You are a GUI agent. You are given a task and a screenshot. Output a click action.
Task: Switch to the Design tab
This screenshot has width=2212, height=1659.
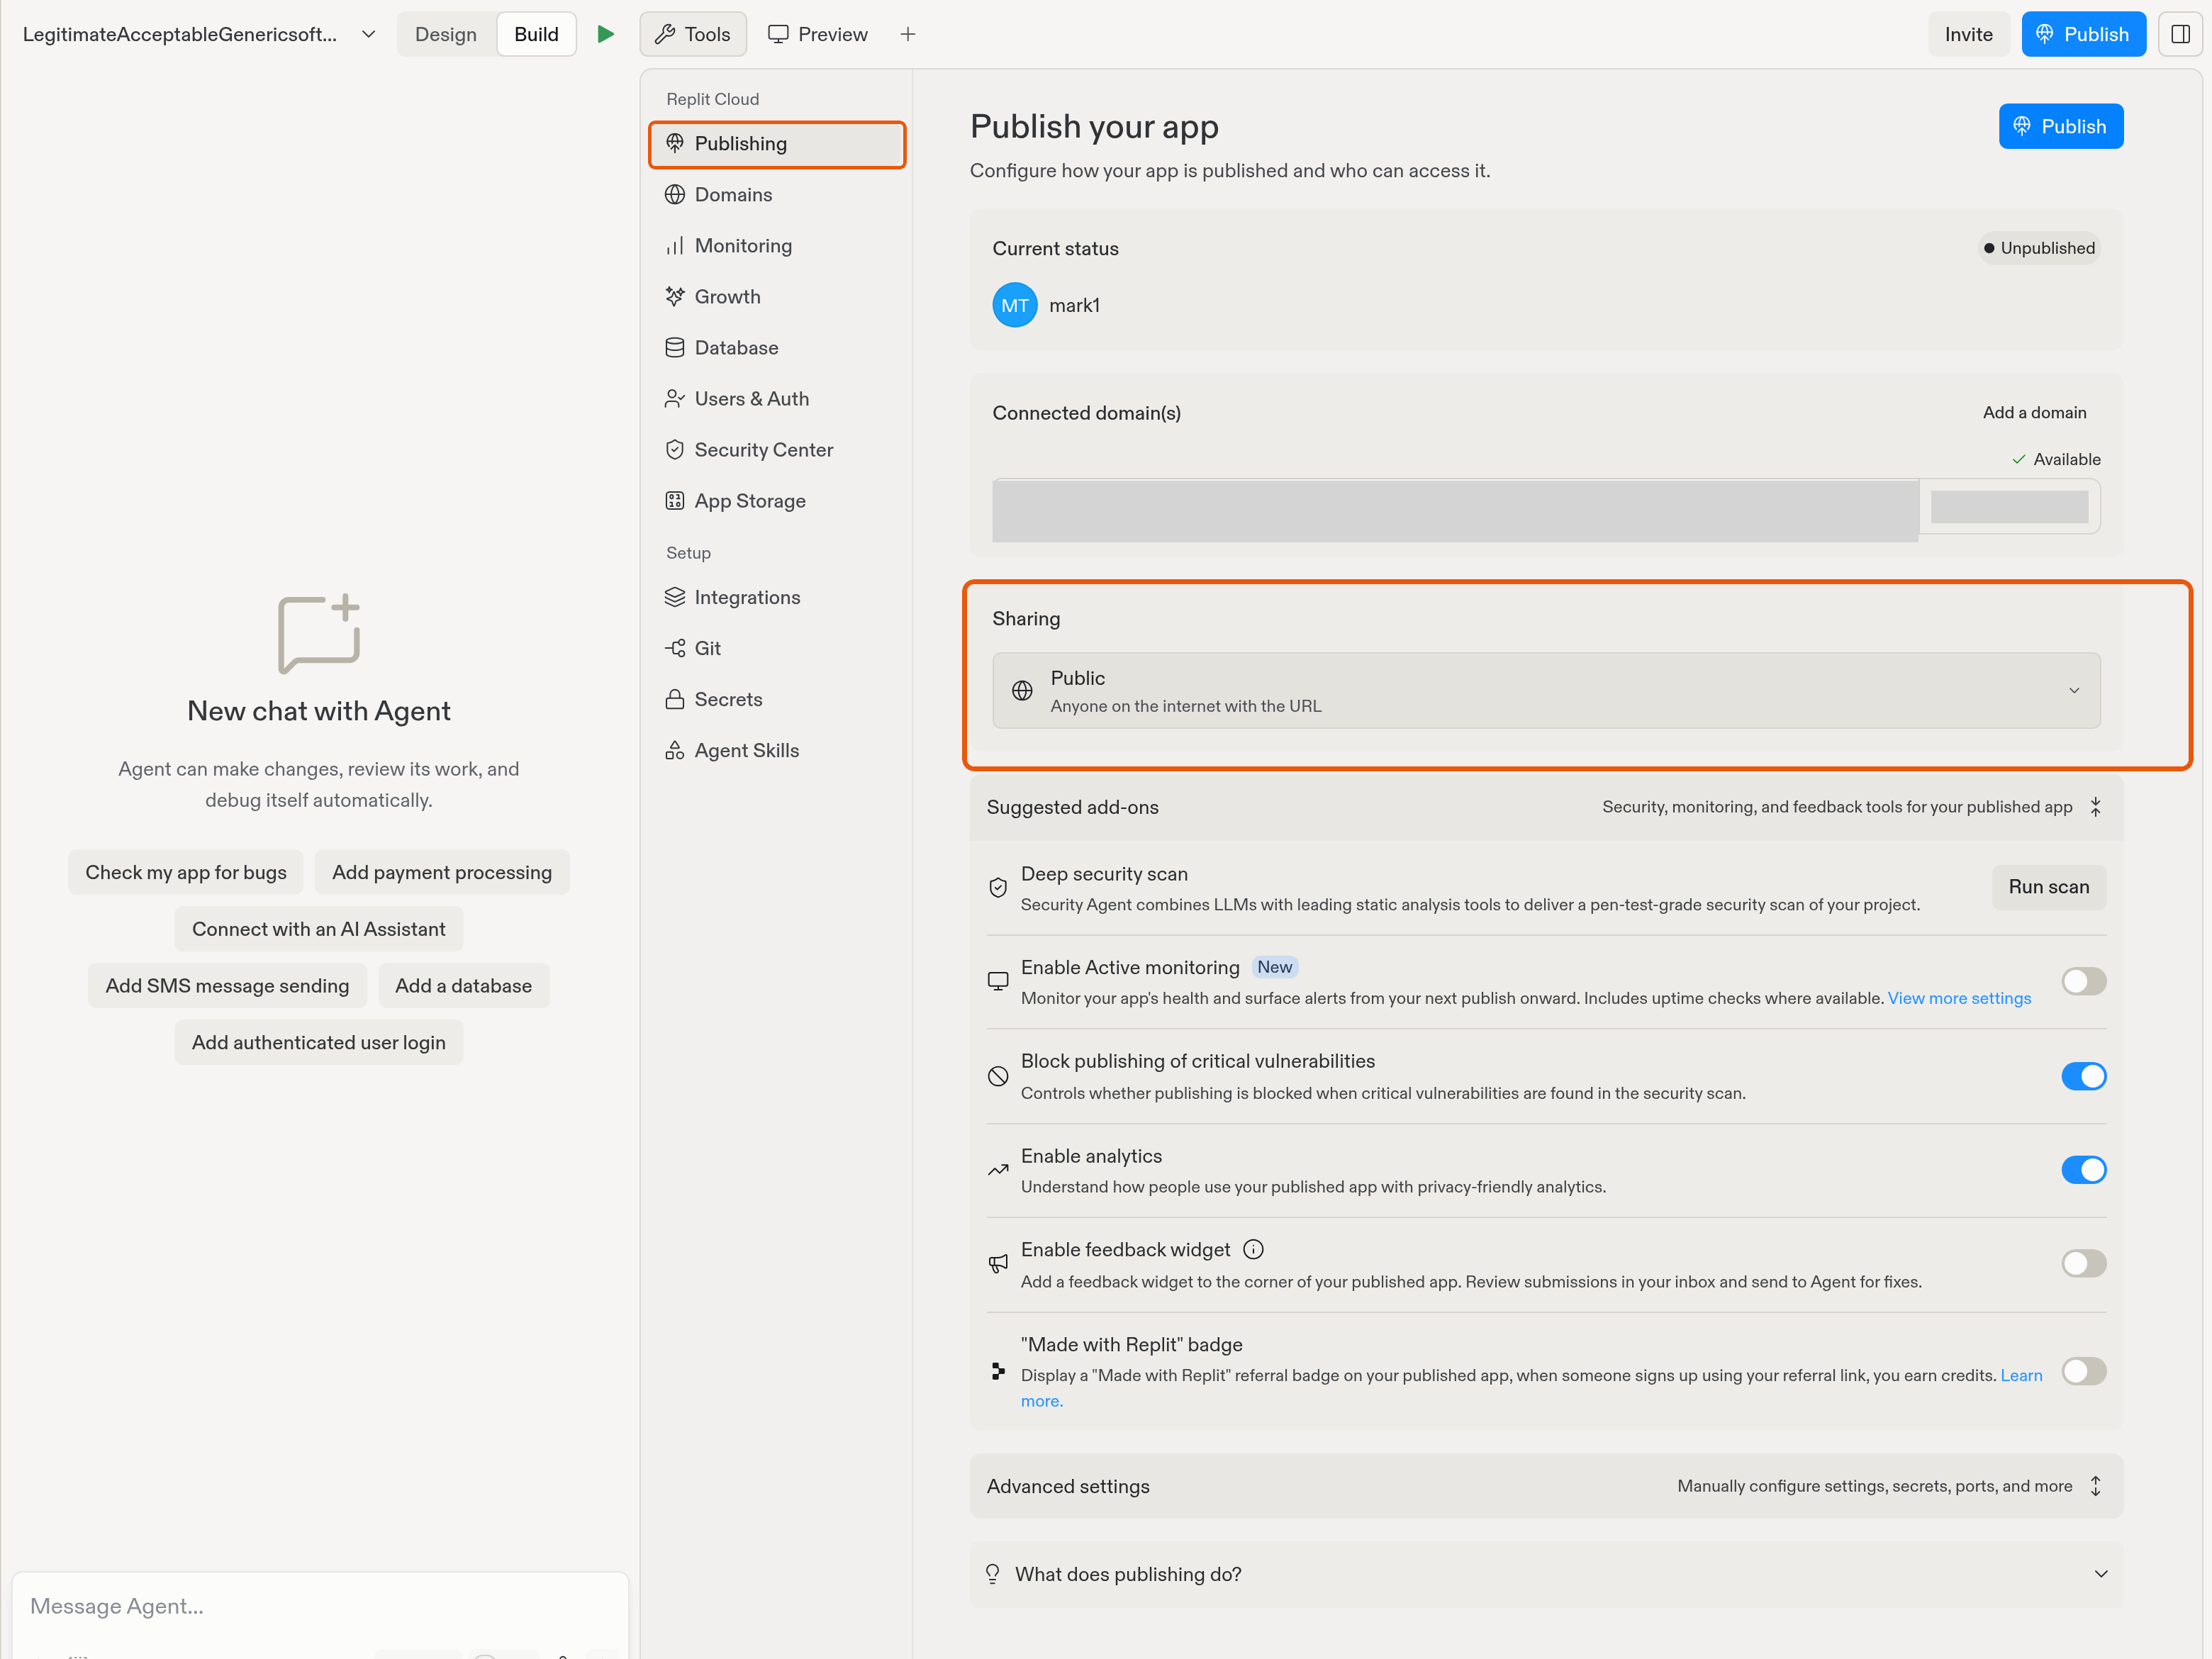click(x=446, y=34)
